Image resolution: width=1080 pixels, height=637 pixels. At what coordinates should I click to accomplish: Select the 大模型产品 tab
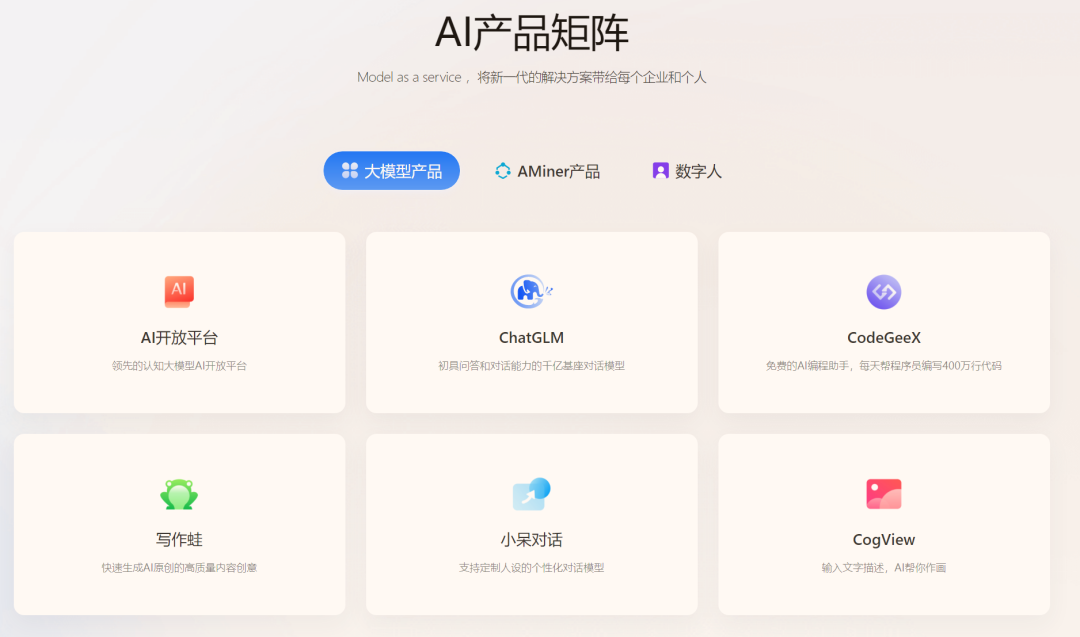pyautogui.click(x=392, y=171)
